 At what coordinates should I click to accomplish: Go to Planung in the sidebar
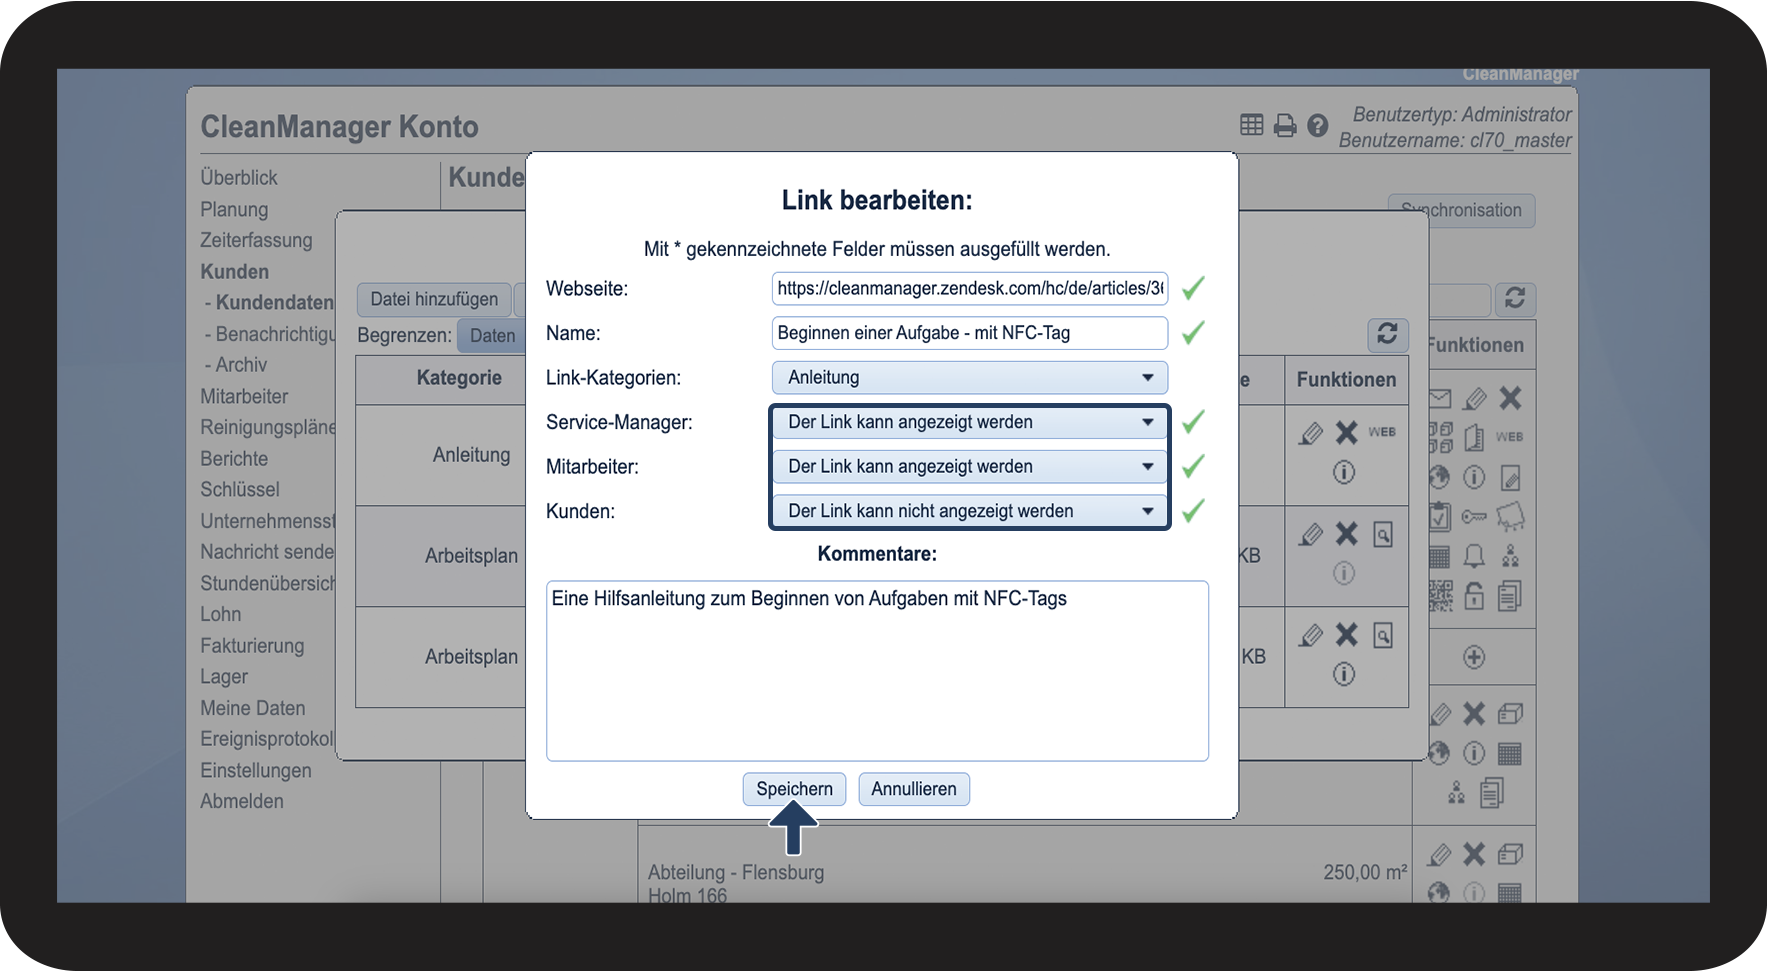click(234, 209)
